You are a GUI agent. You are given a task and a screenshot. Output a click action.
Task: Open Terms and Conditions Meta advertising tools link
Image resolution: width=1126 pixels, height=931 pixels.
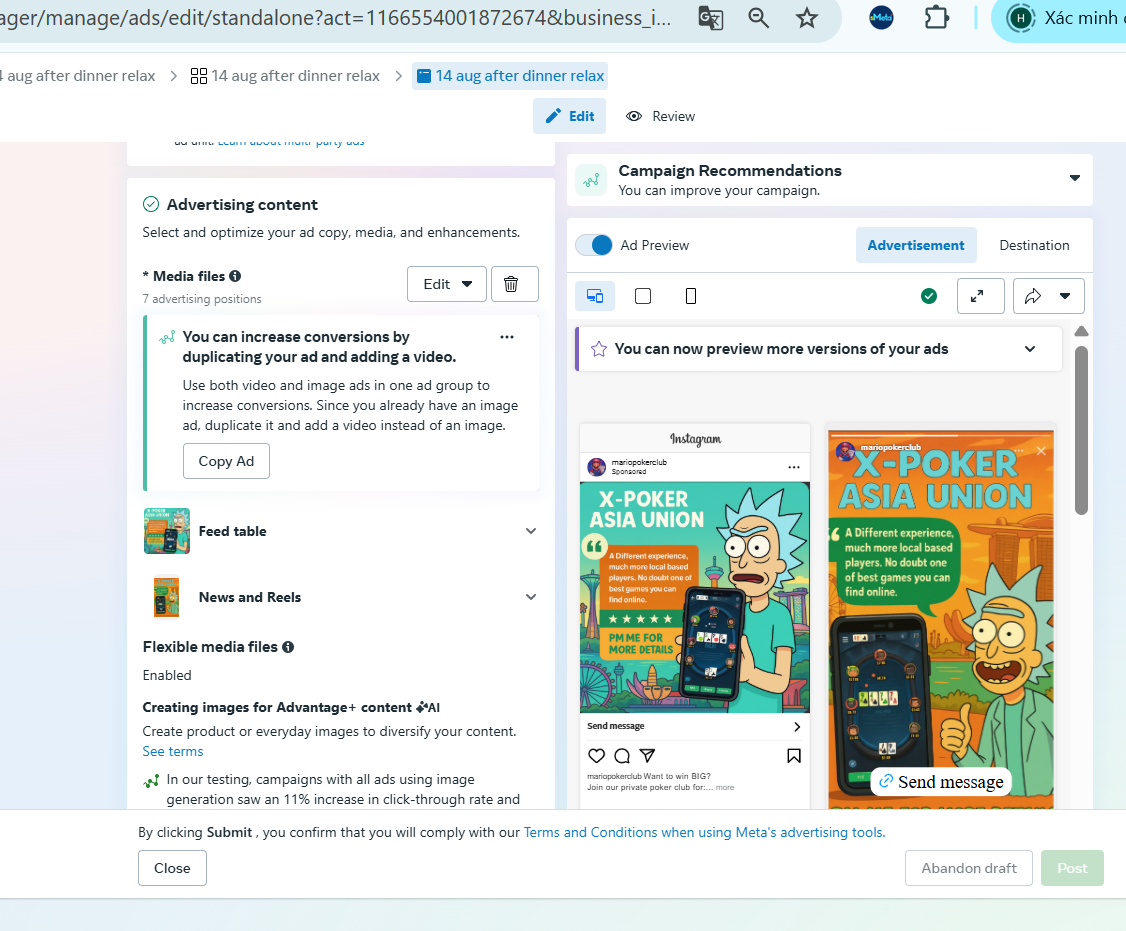pos(704,832)
